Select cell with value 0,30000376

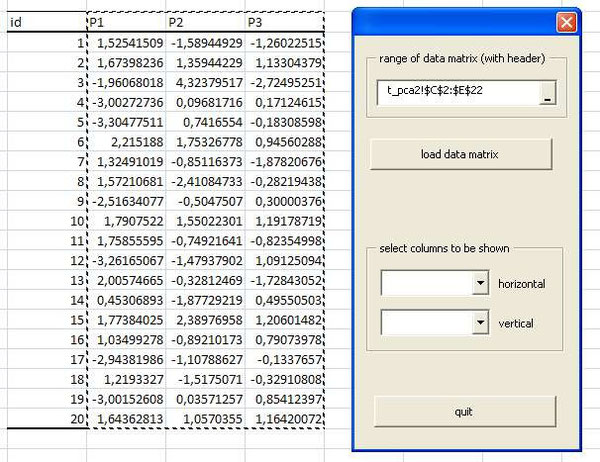point(285,201)
